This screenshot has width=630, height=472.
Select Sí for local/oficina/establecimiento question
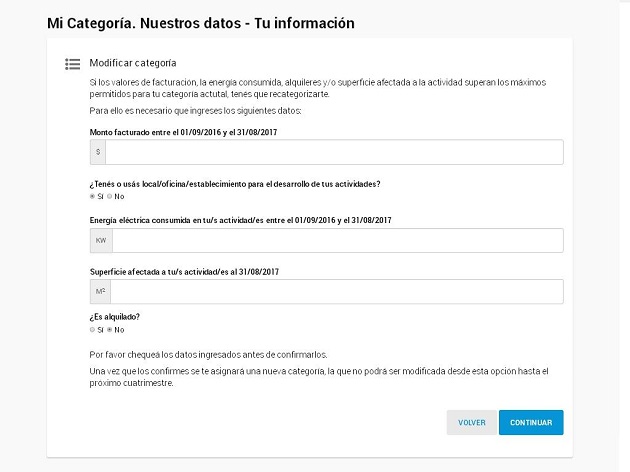coord(92,196)
